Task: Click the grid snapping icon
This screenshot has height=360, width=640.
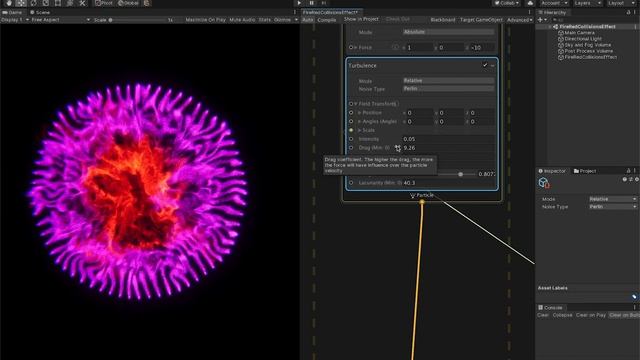Action: coord(147,3)
